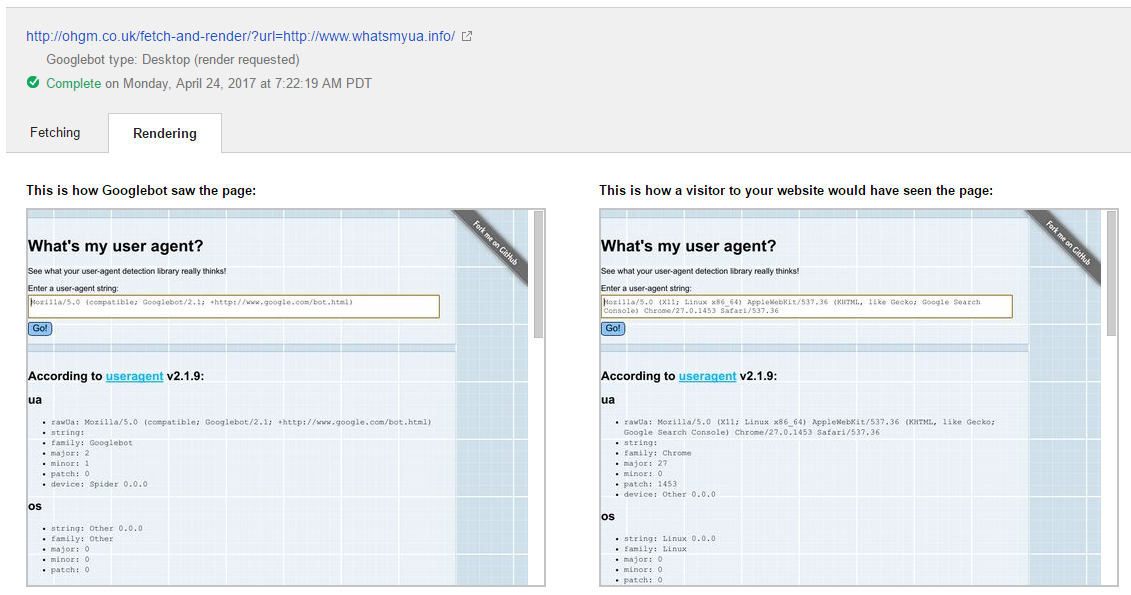The height and width of the screenshot is (595, 1131).
Task: Click the green Complete checkmark icon
Action: [x=33, y=83]
